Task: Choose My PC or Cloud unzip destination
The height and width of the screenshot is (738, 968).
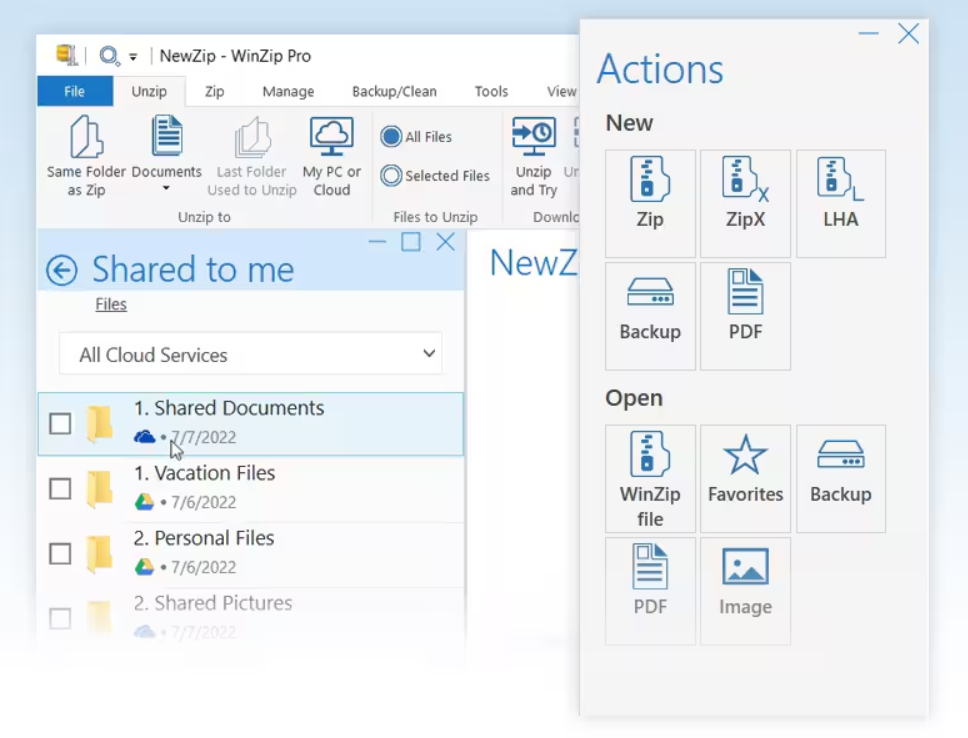Action: (x=332, y=156)
